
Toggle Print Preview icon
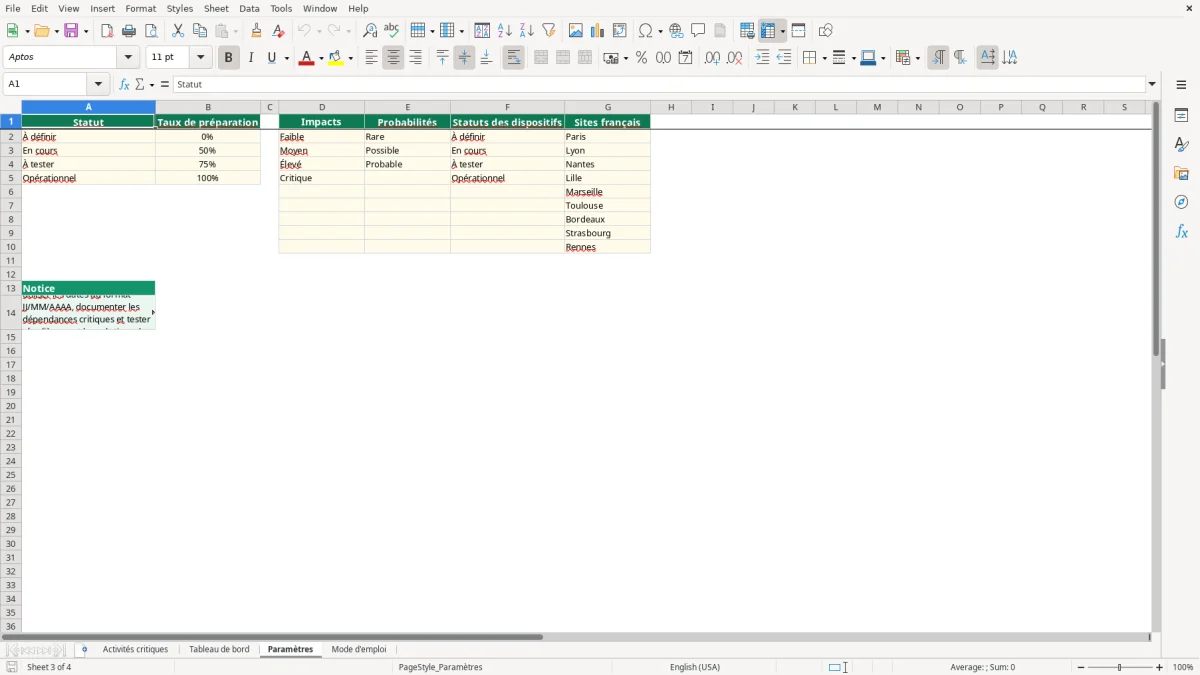tap(151, 31)
